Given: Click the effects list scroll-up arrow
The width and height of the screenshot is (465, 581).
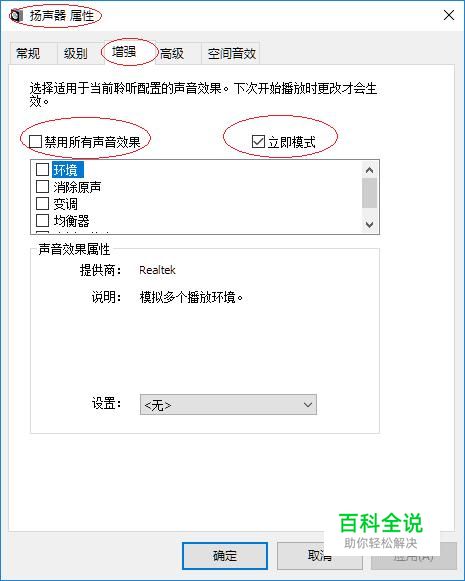Looking at the screenshot, I should (369, 170).
